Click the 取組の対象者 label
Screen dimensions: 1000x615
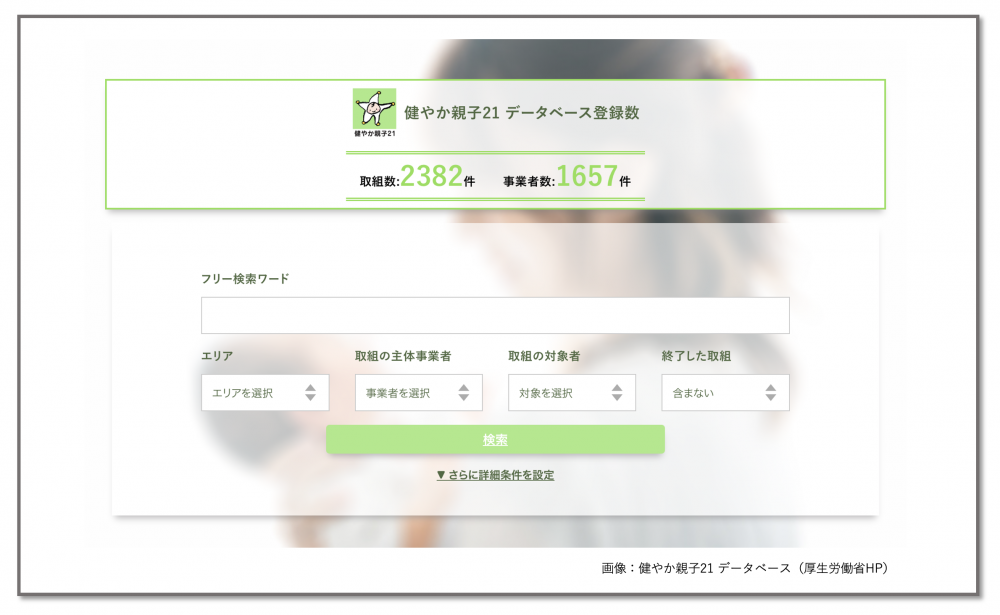(544, 356)
